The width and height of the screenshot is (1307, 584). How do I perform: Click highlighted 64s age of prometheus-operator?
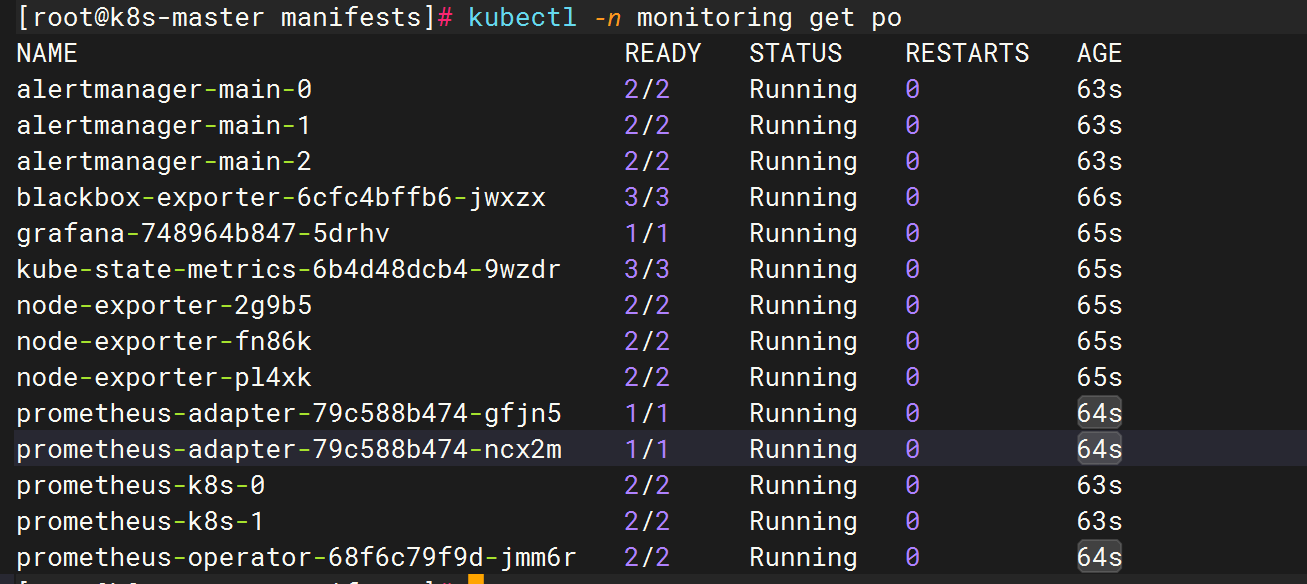[1100, 558]
